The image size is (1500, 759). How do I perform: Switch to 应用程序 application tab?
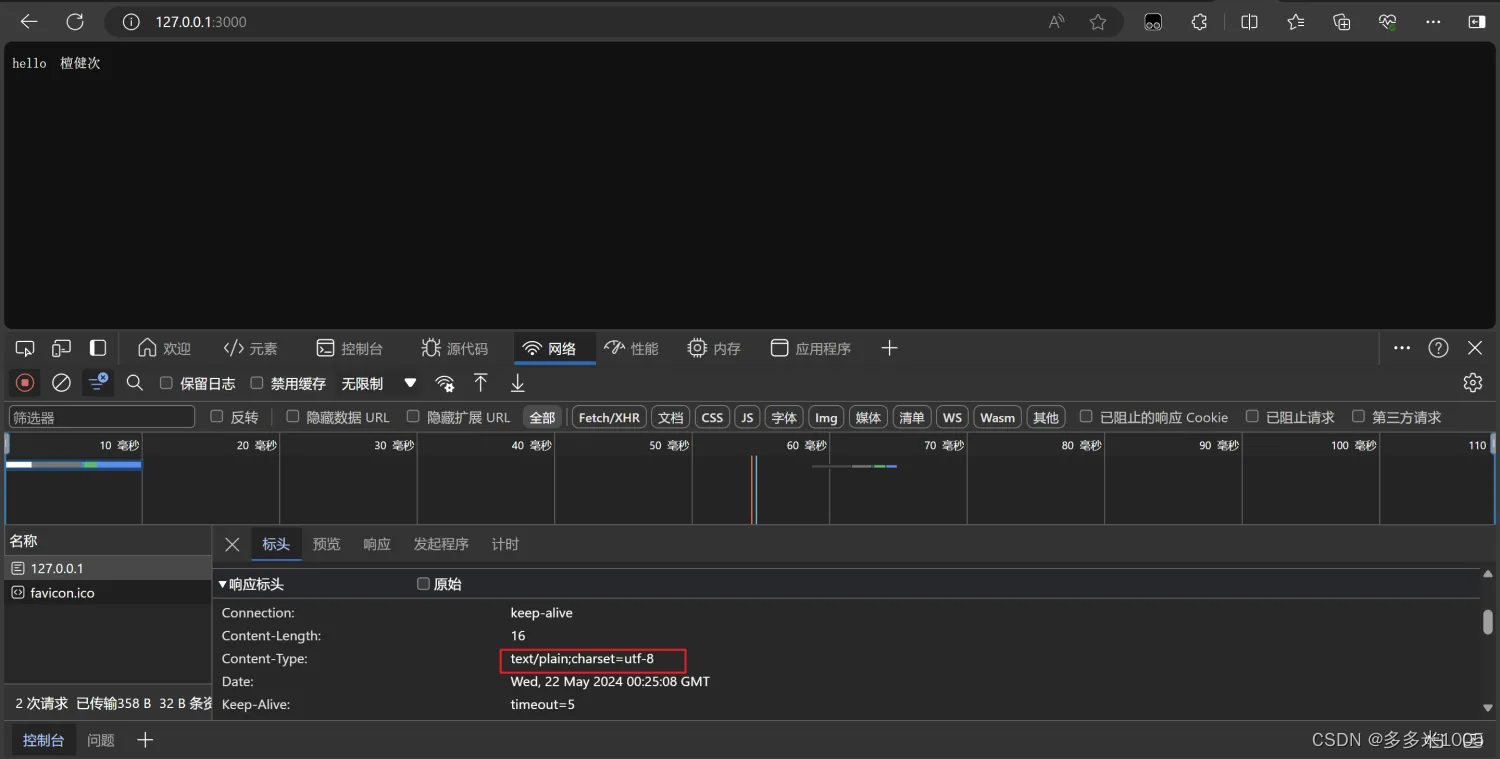[811, 348]
